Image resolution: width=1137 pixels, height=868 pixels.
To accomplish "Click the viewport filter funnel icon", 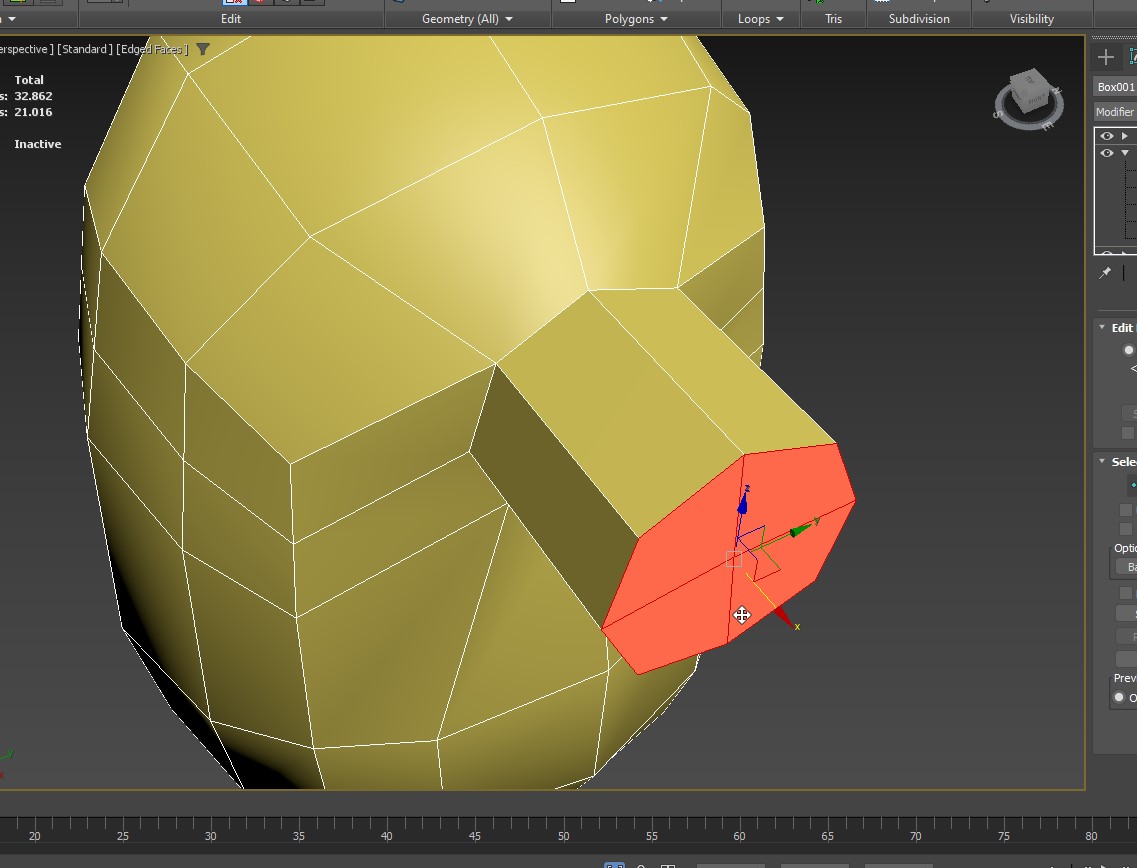I will point(203,49).
